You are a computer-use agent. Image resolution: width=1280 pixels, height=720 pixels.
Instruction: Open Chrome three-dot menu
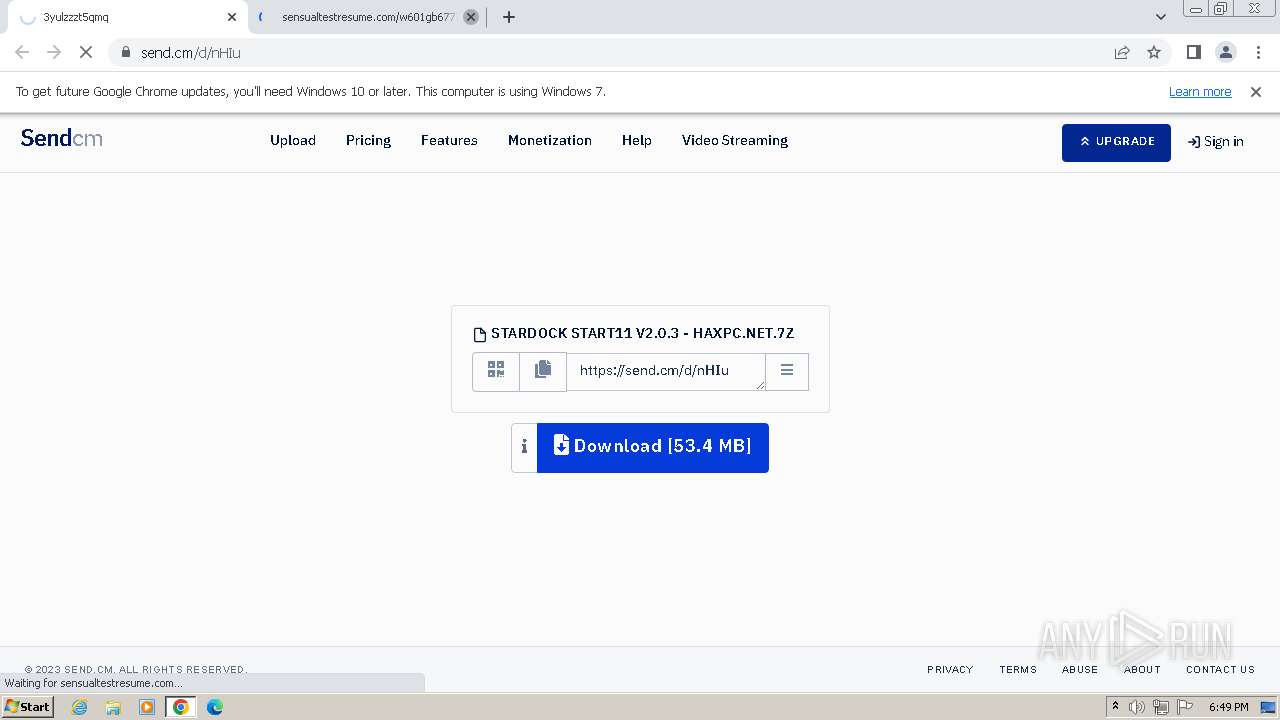click(1257, 52)
